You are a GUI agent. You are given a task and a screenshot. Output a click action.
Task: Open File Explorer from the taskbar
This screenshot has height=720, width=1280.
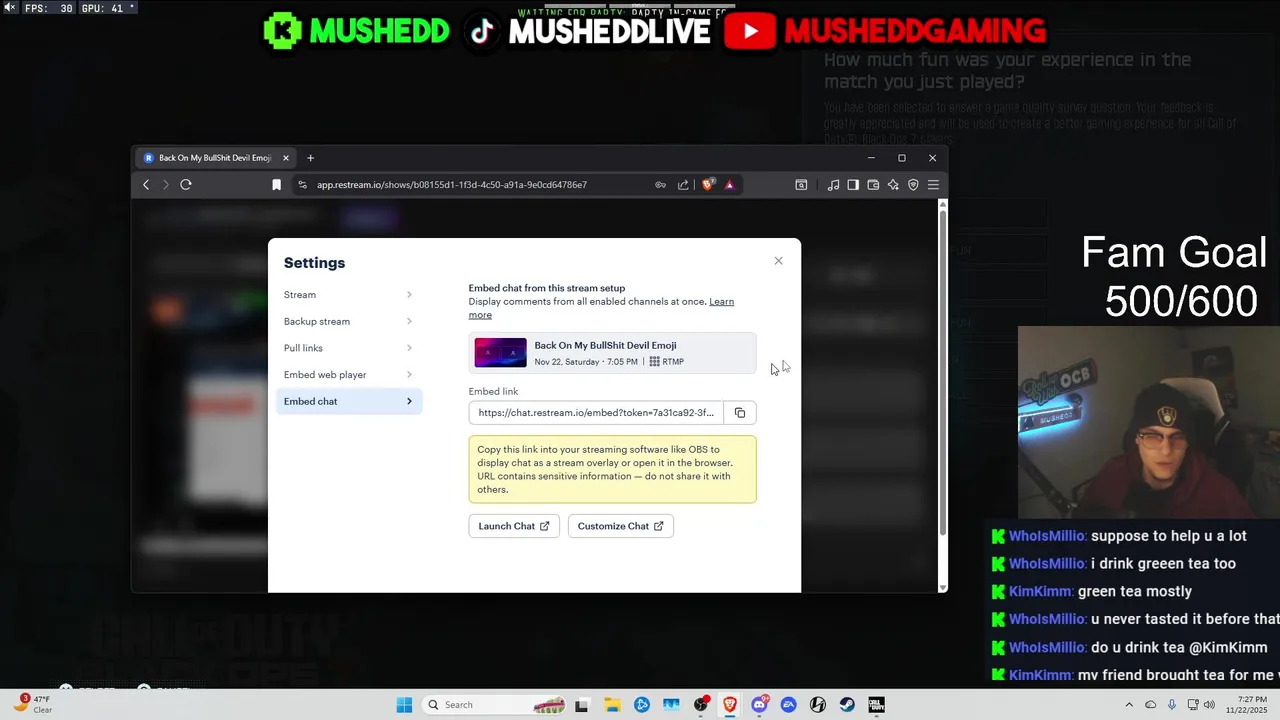[612, 705]
